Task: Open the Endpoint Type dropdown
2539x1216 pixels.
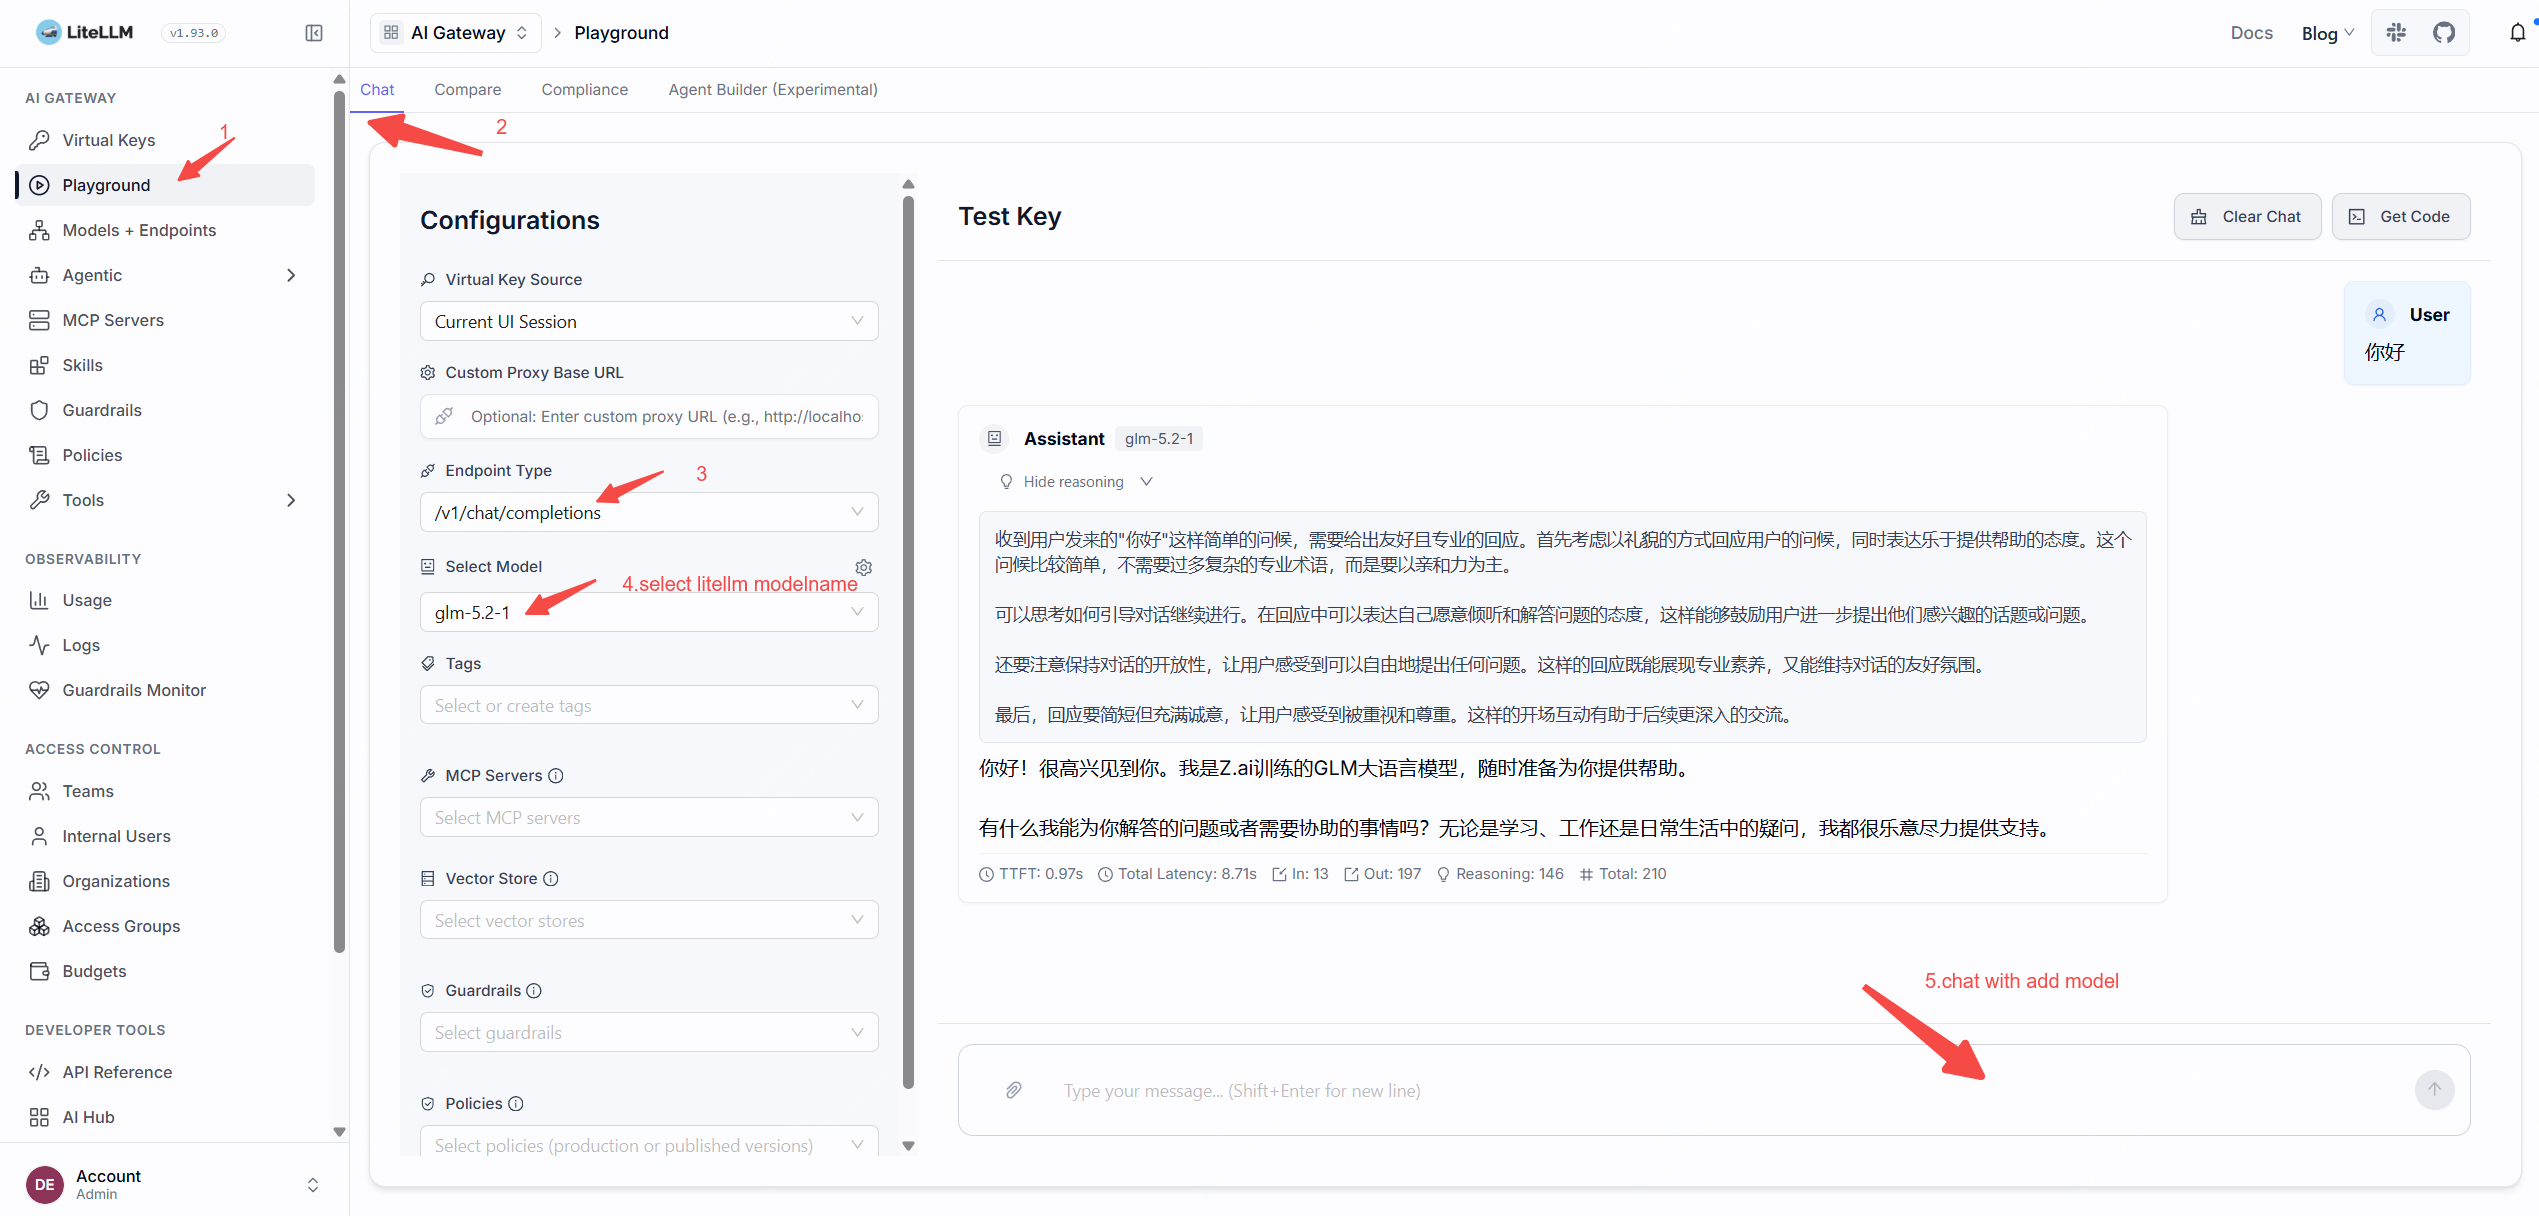Action: 649,512
